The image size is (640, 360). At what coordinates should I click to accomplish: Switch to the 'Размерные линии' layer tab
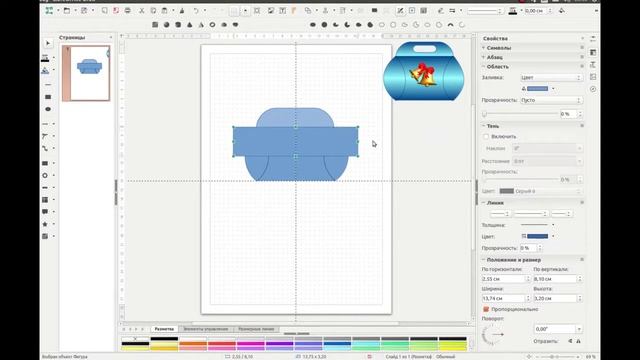(x=256, y=329)
